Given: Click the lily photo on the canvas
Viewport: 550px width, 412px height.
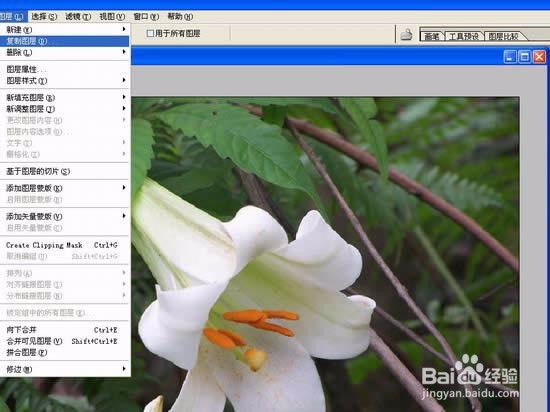Looking at the screenshot, I should pyautogui.click(x=325, y=254).
